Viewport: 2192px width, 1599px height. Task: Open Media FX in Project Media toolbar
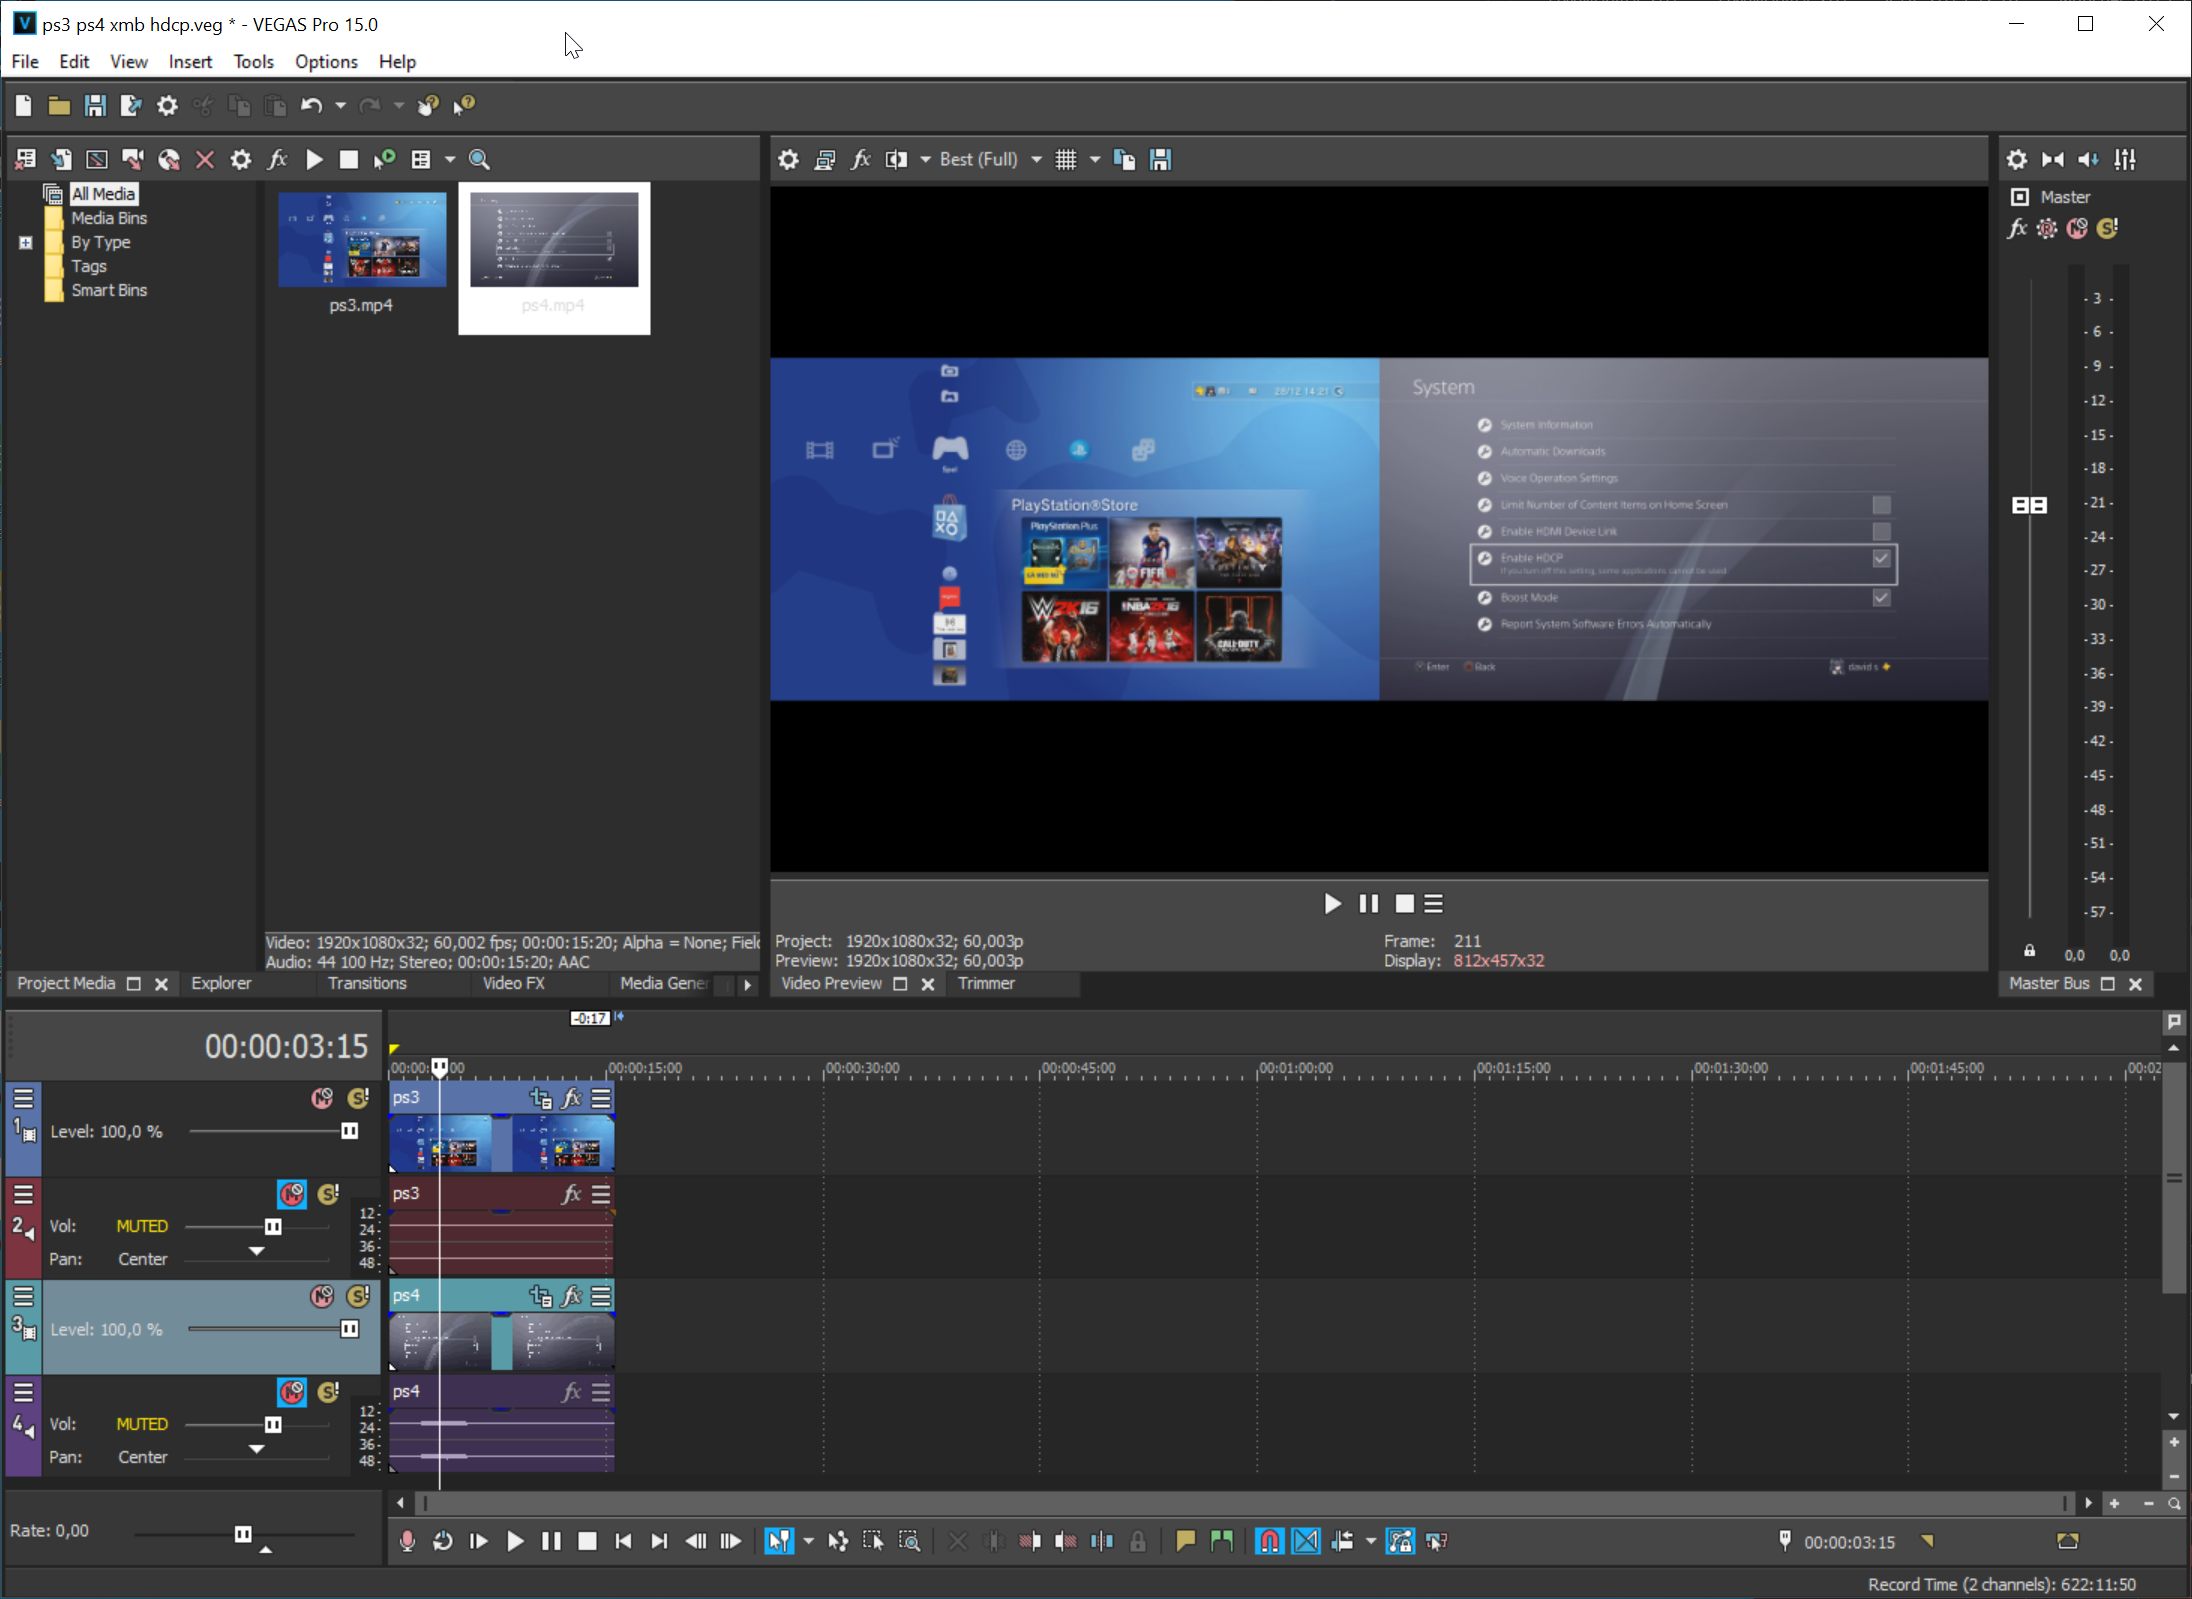[277, 159]
